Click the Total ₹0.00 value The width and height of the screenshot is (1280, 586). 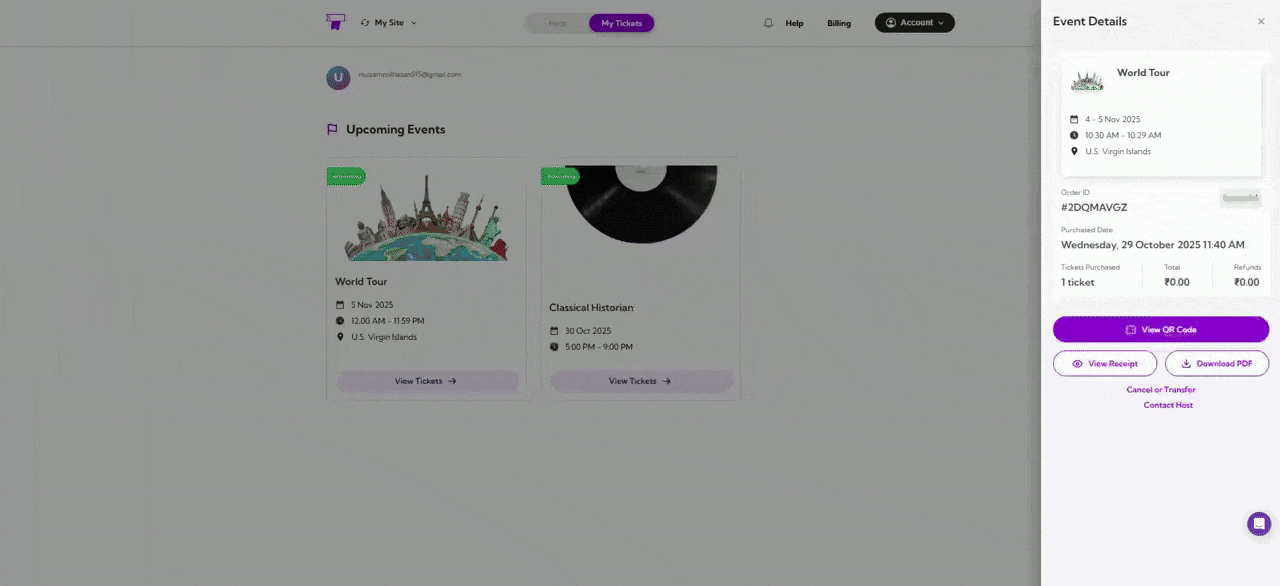1177,282
